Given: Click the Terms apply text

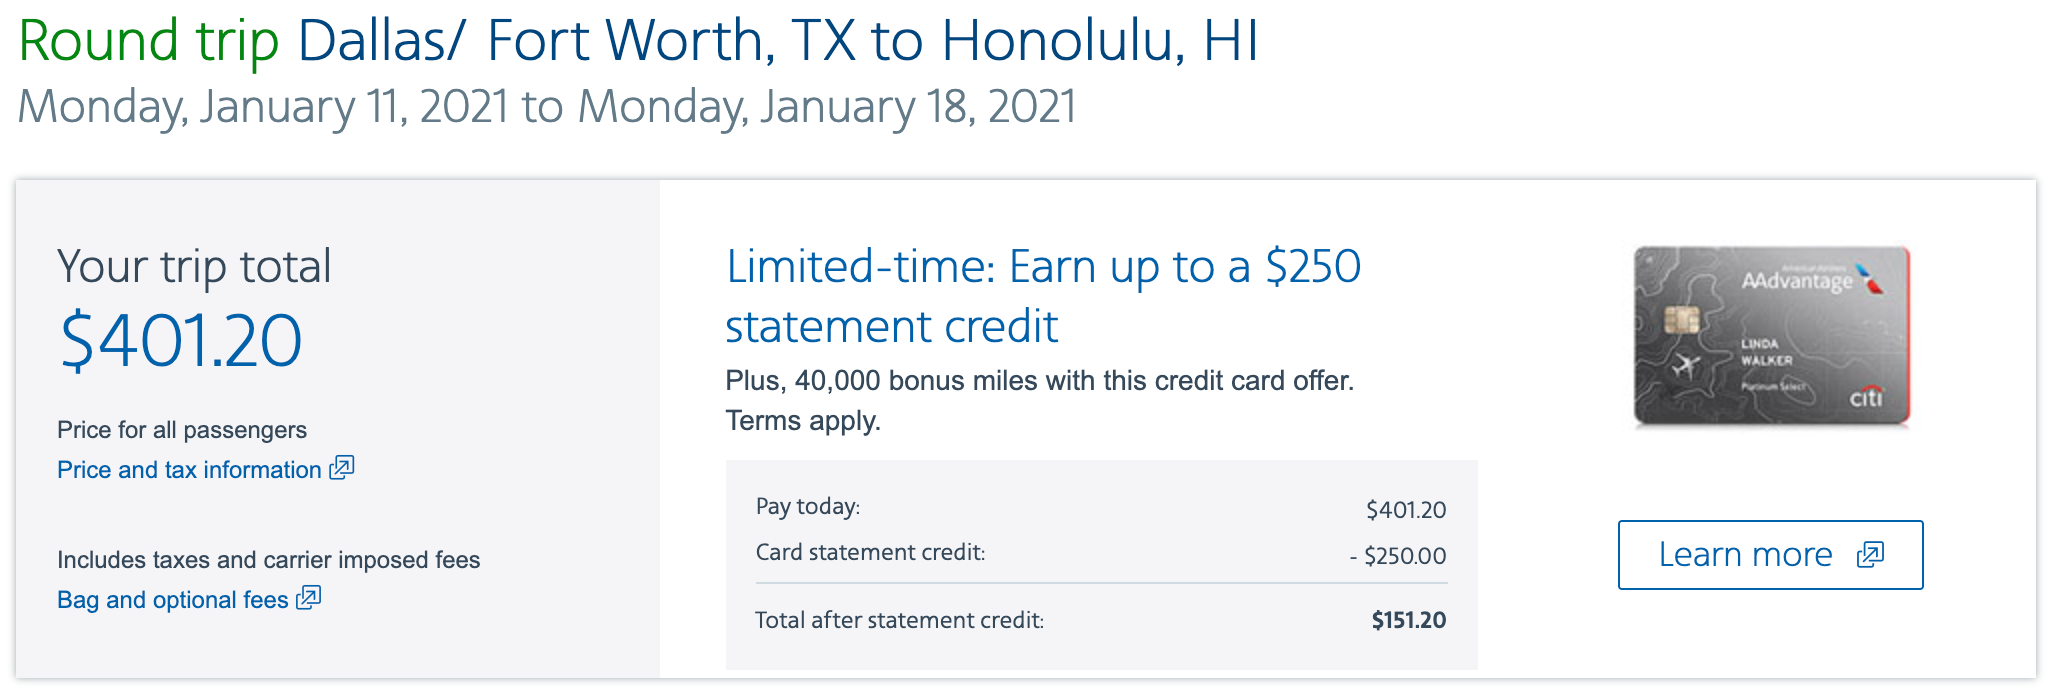Looking at the screenshot, I should 803,421.
